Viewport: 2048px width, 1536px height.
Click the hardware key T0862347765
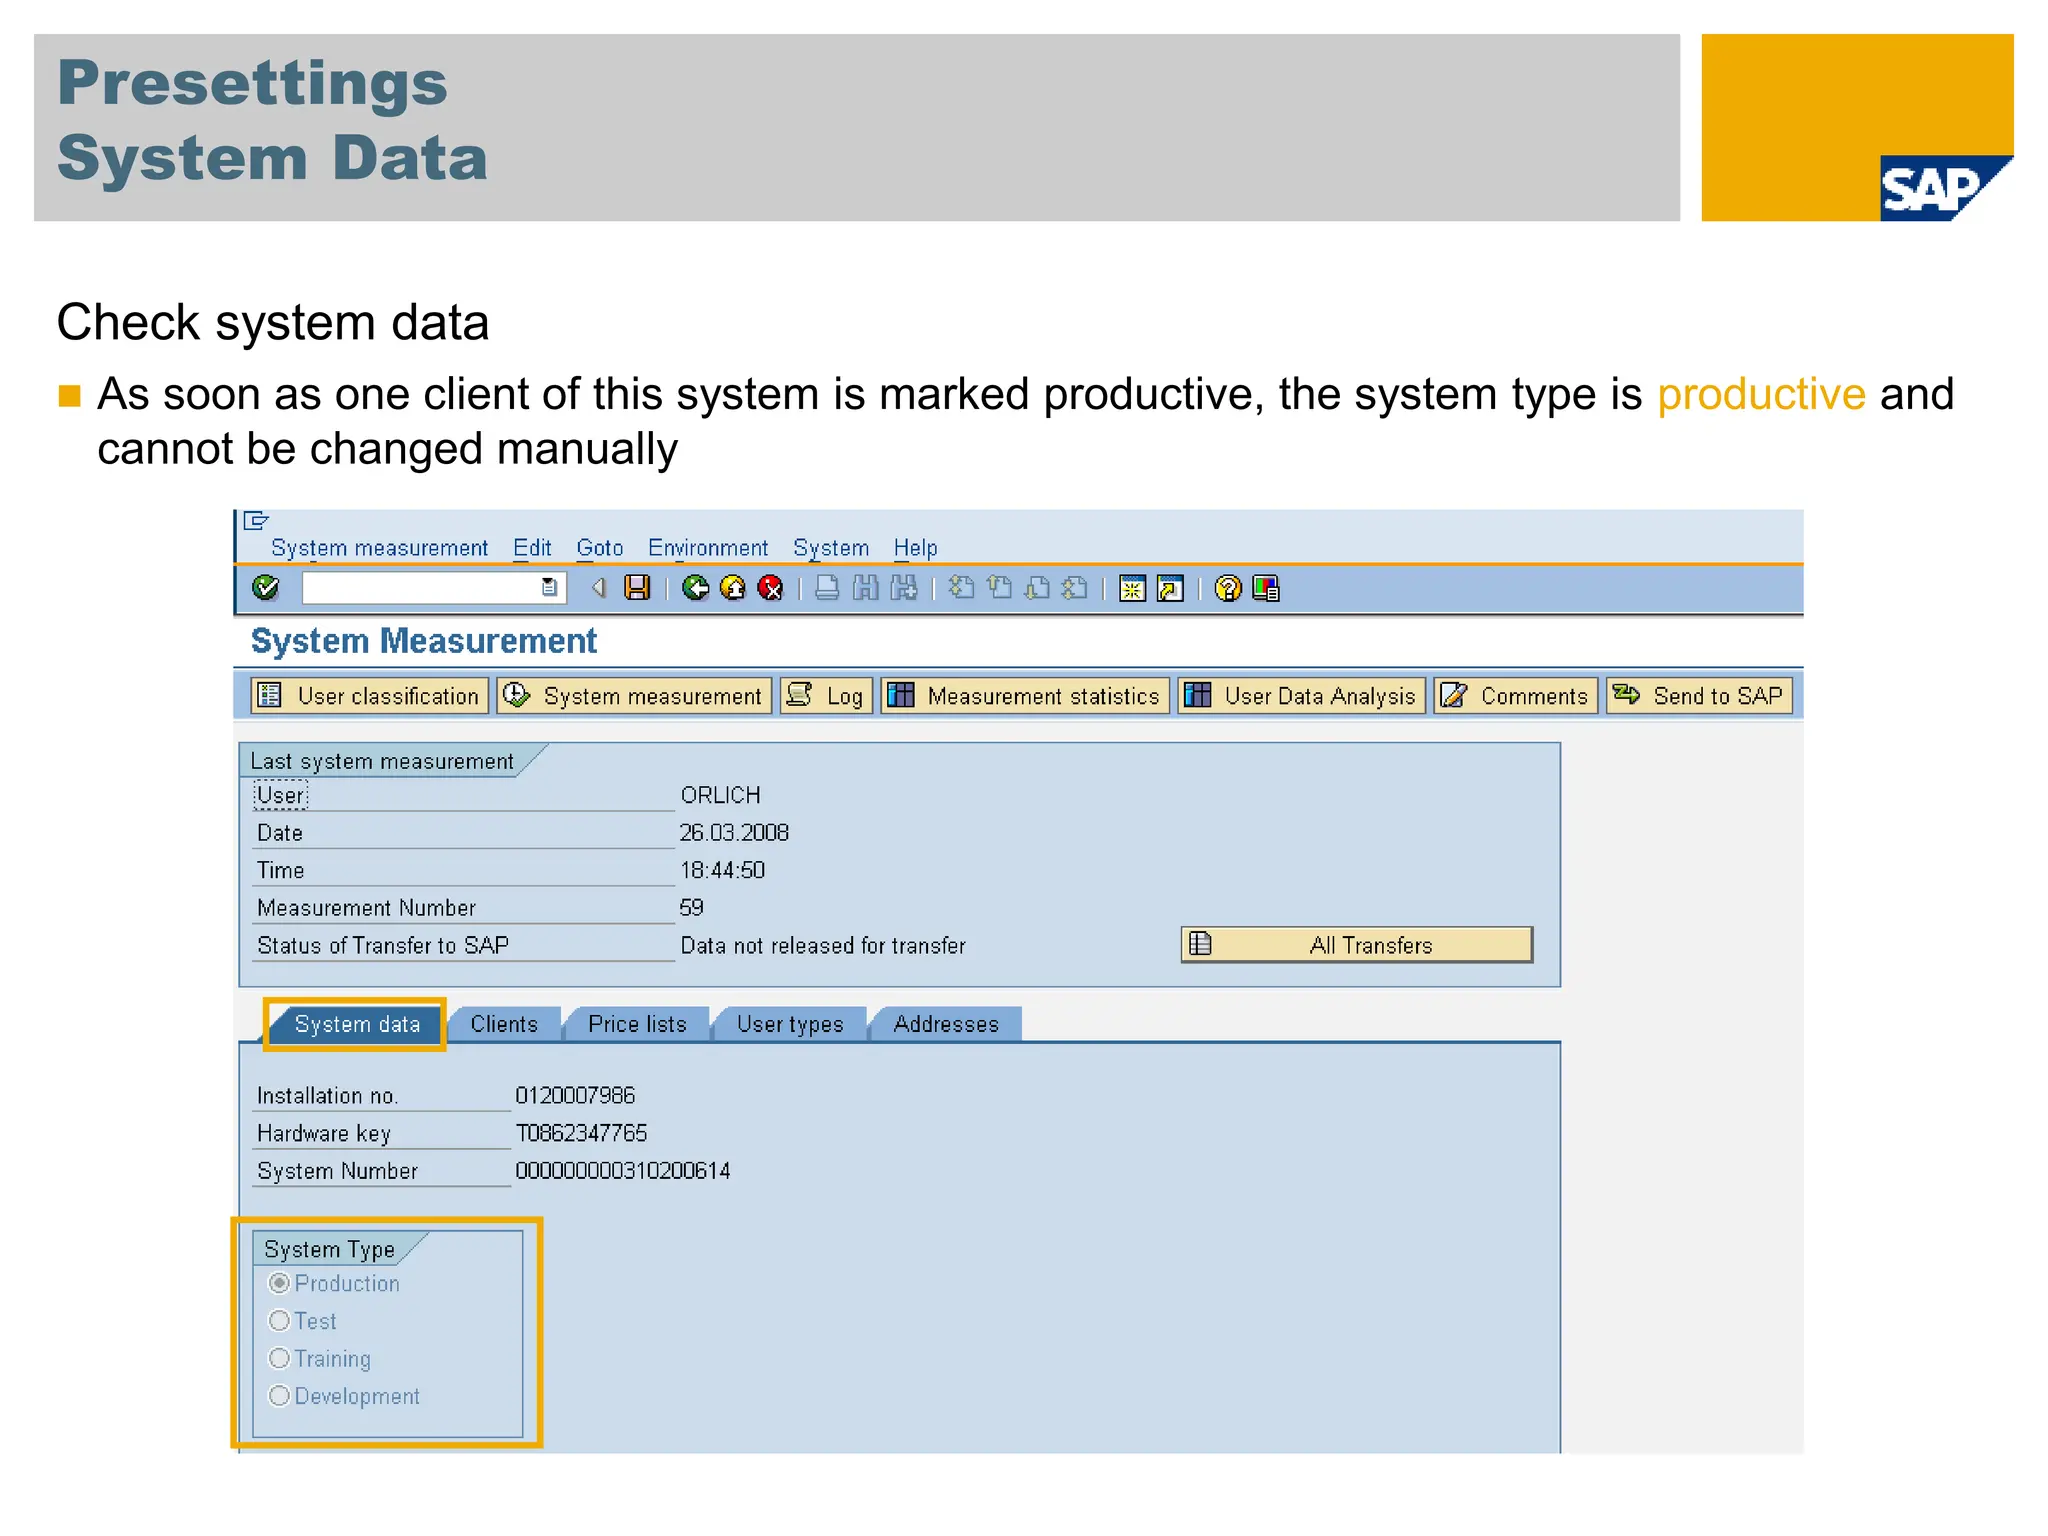(x=582, y=1133)
